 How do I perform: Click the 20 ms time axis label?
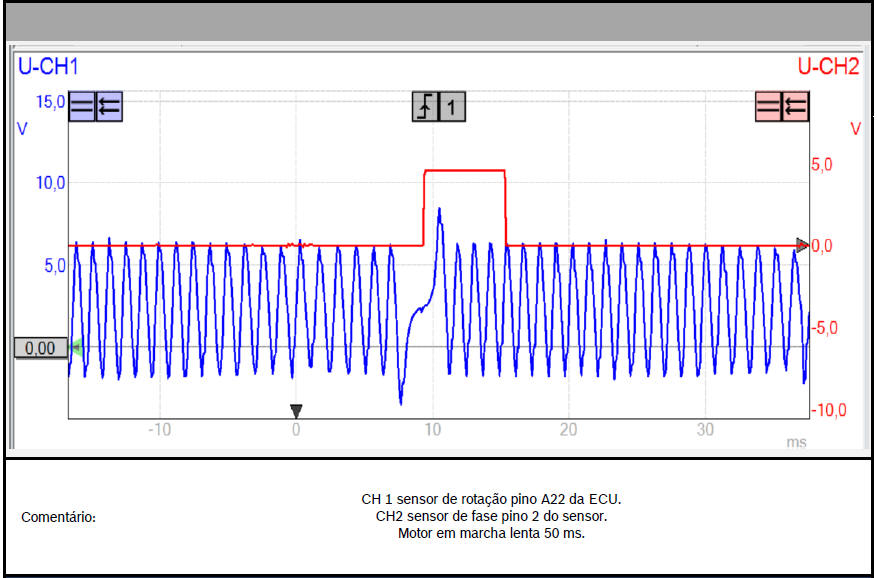(568, 430)
